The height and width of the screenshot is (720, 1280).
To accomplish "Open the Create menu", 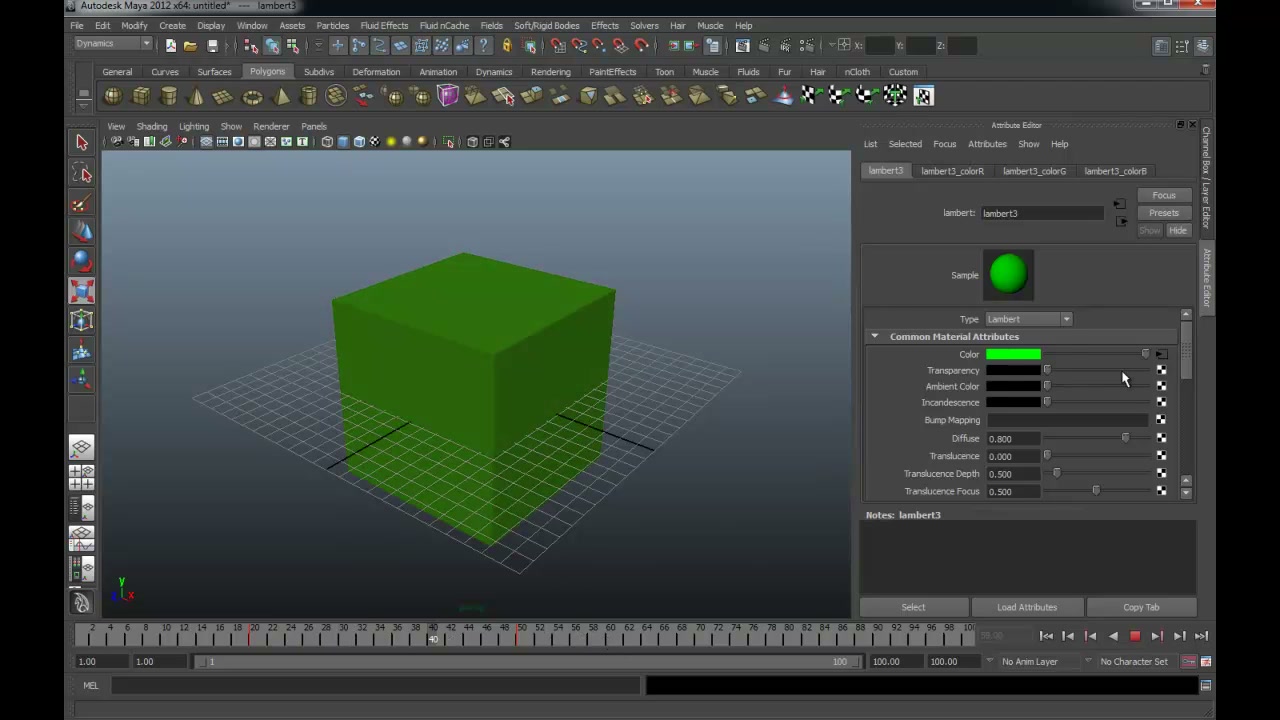I will 172,25.
